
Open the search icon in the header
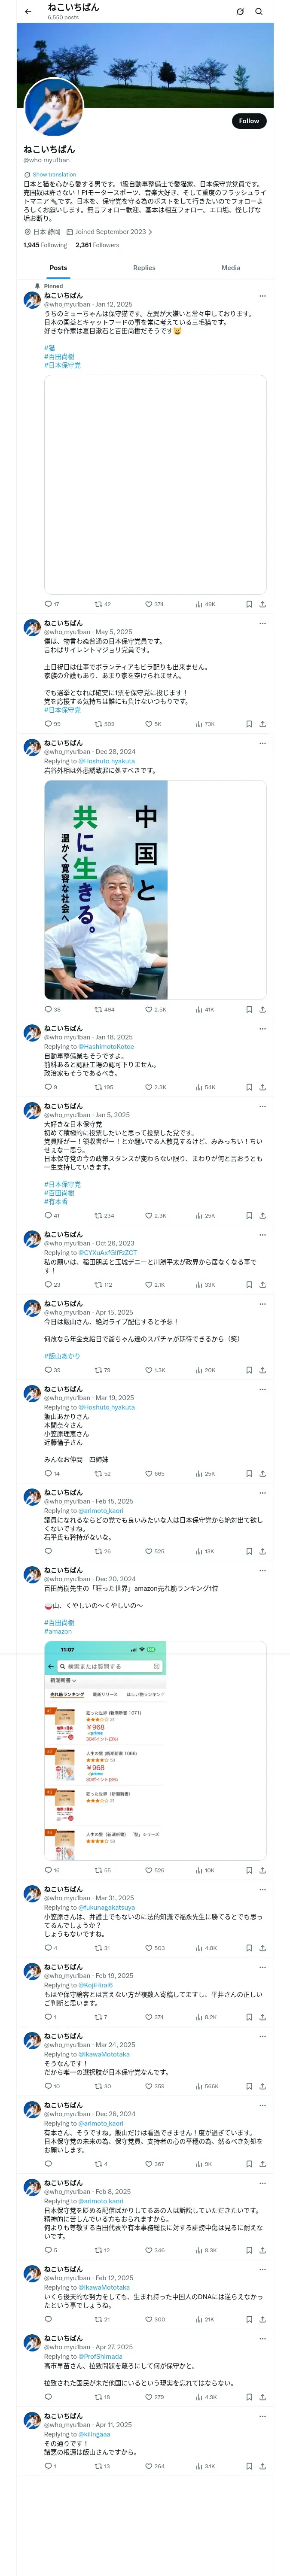258,12
